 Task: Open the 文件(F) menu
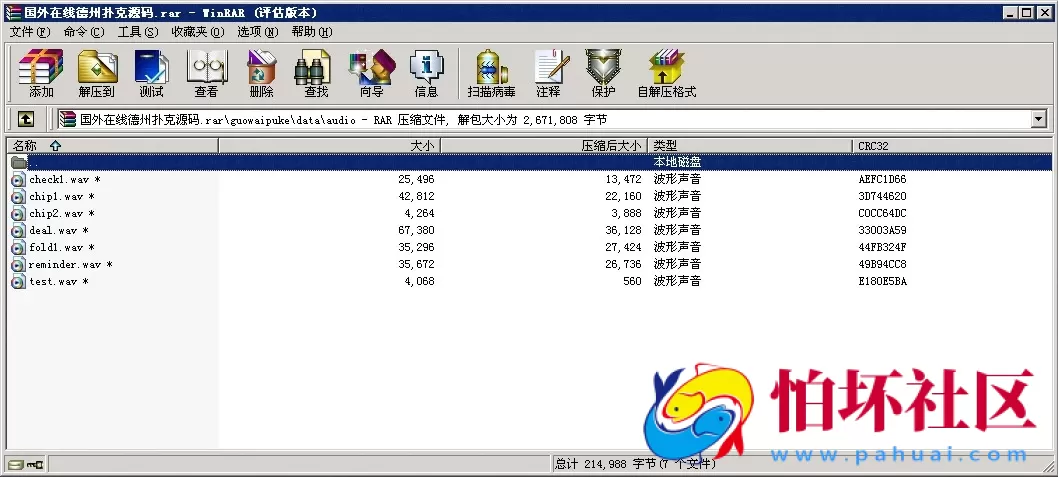[30, 31]
